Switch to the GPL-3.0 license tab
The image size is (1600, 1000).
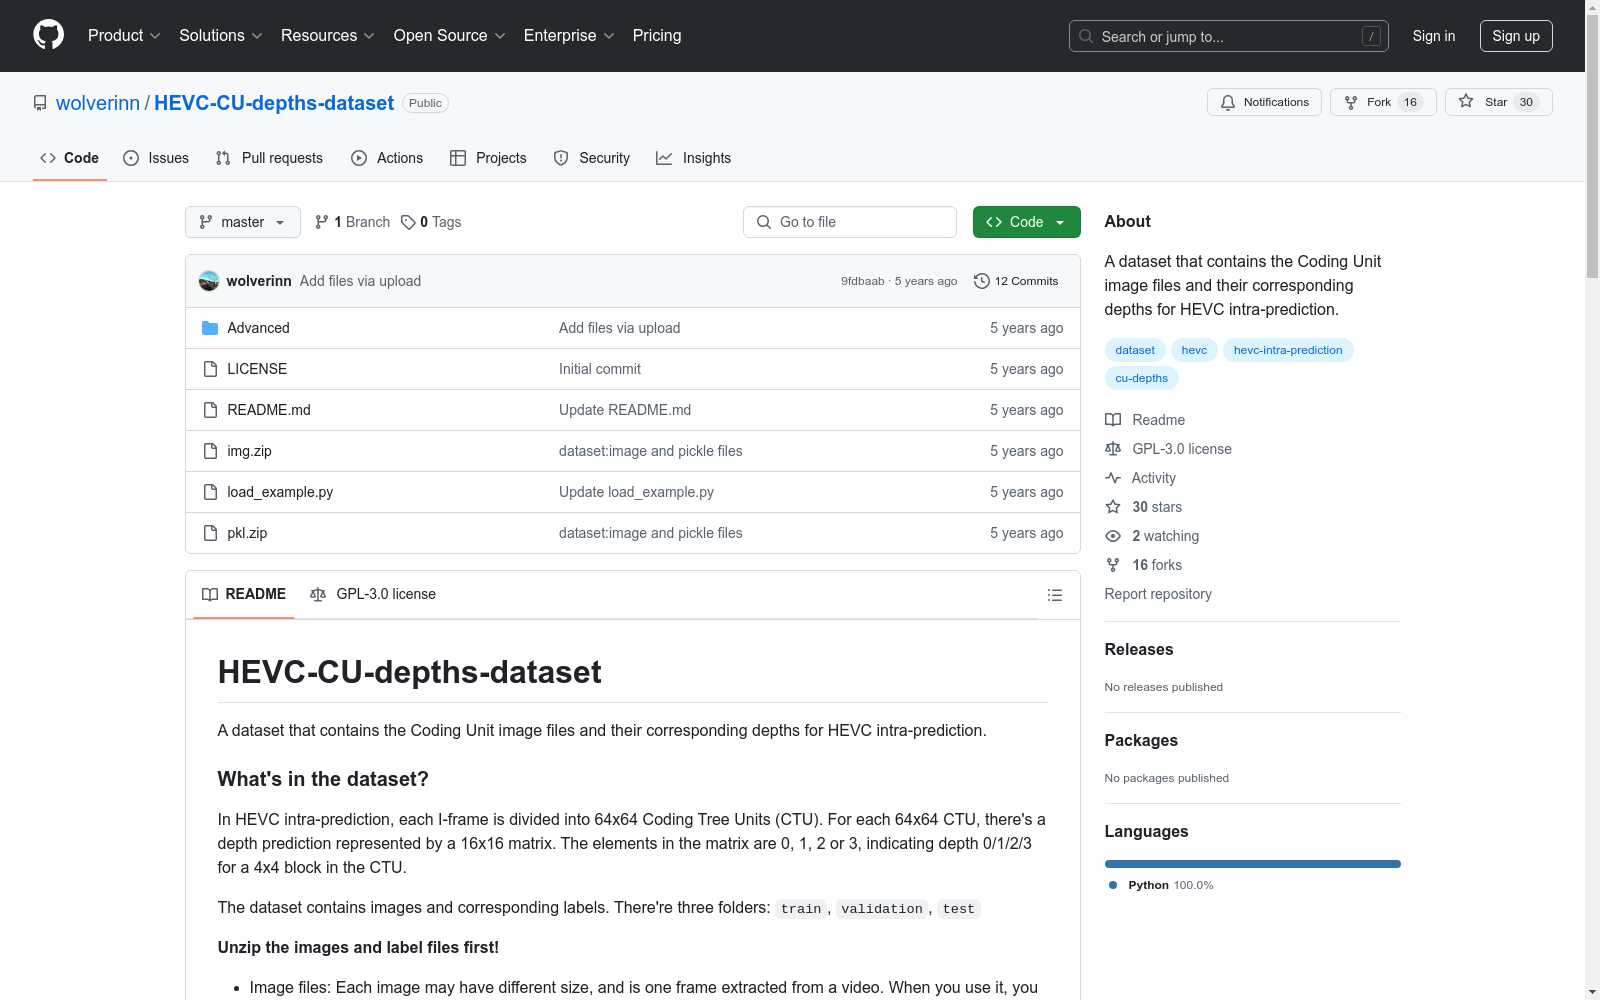(x=373, y=594)
